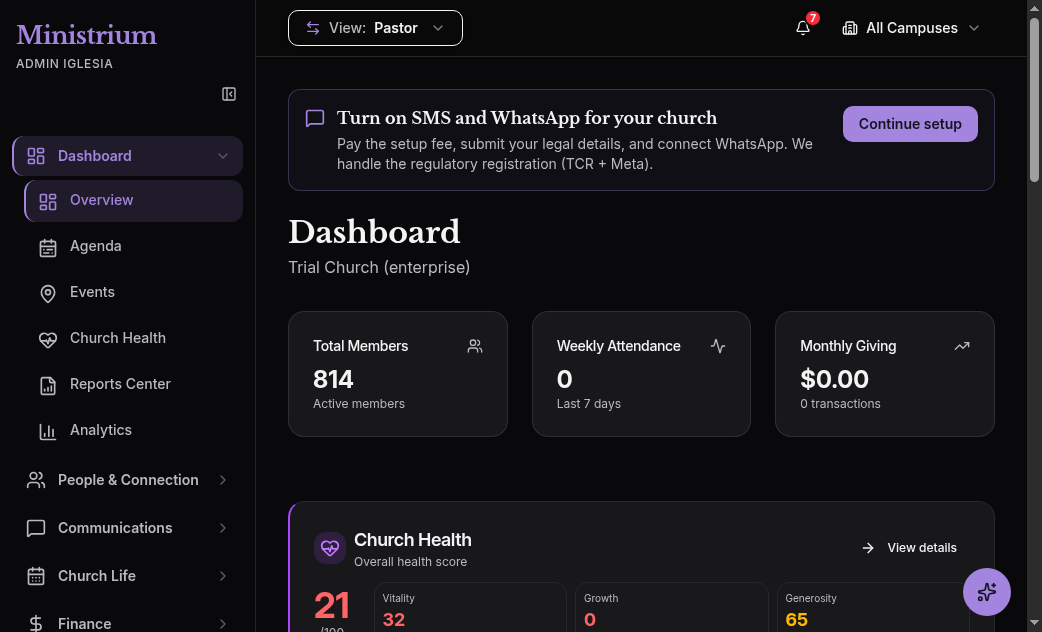1042x632 pixels.
Task: Click the 'Overall health score' text
Action: pos(411,562)
